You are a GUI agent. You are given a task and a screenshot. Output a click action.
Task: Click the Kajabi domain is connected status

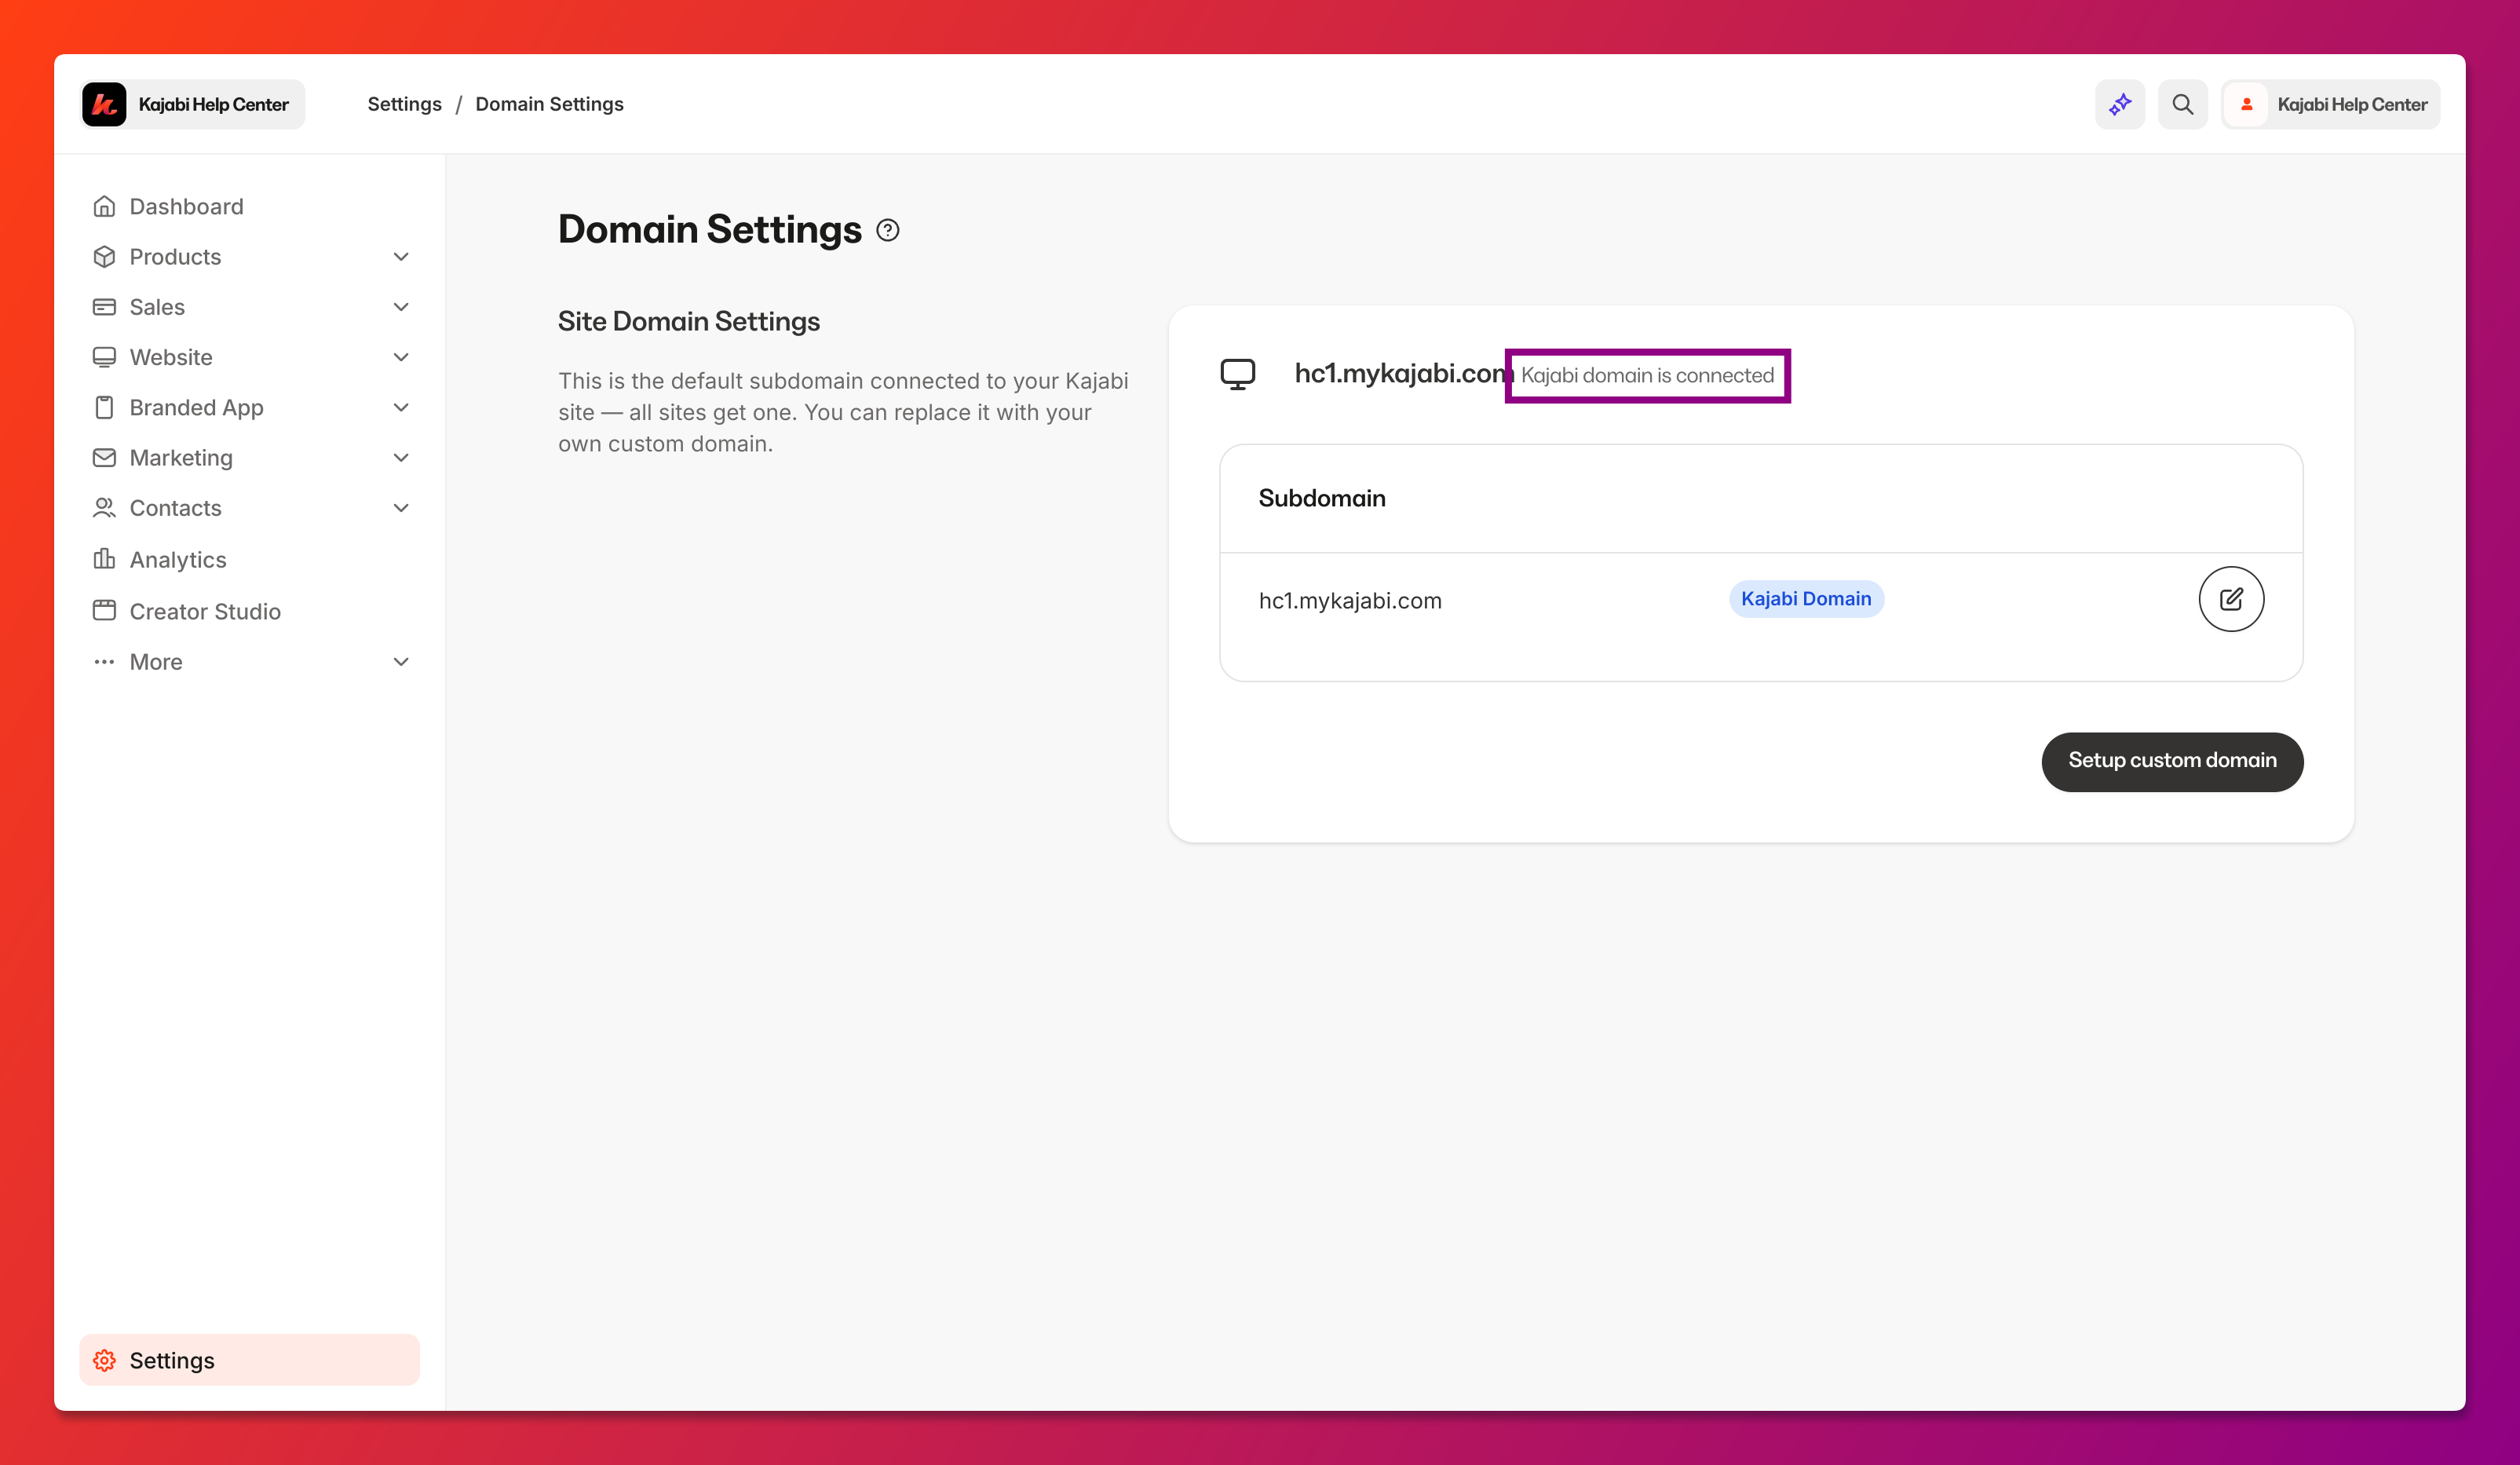pyautogui.click(x=1648, y=375)
